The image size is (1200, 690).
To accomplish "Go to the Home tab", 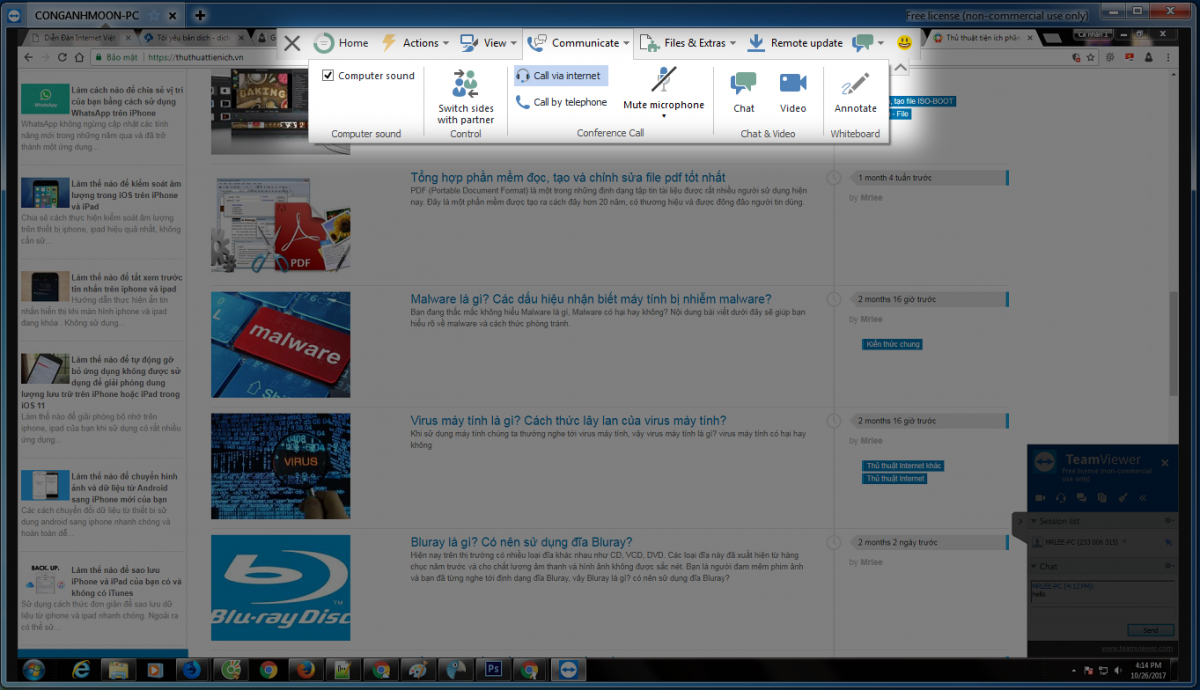I will 341,43.
